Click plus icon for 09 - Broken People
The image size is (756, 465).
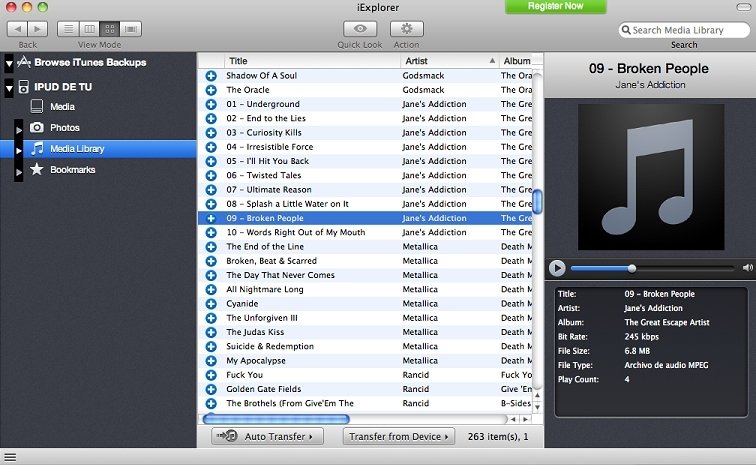click(211, 218)
